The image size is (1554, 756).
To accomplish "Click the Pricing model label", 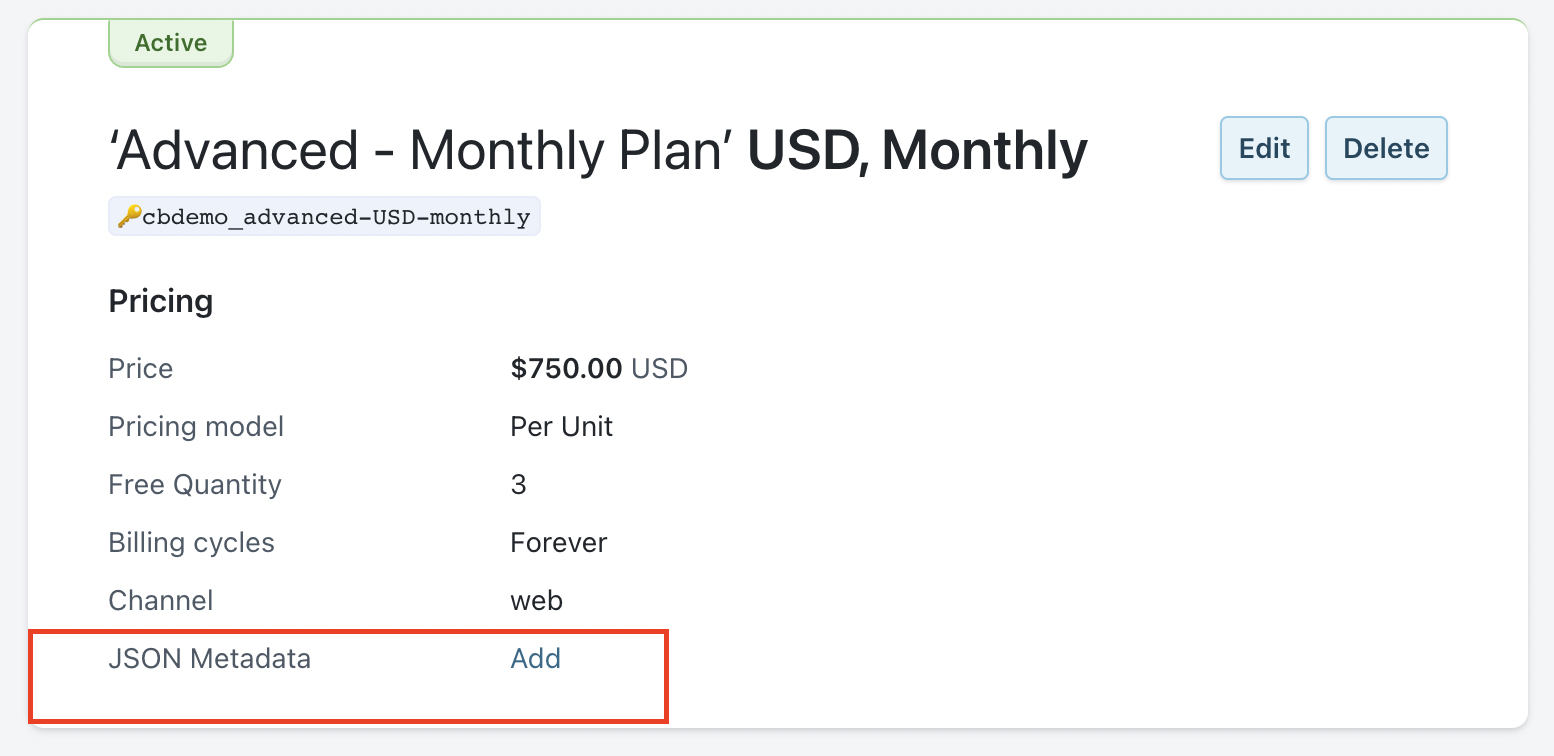I will pyautogui.click(x=196, y=427).
